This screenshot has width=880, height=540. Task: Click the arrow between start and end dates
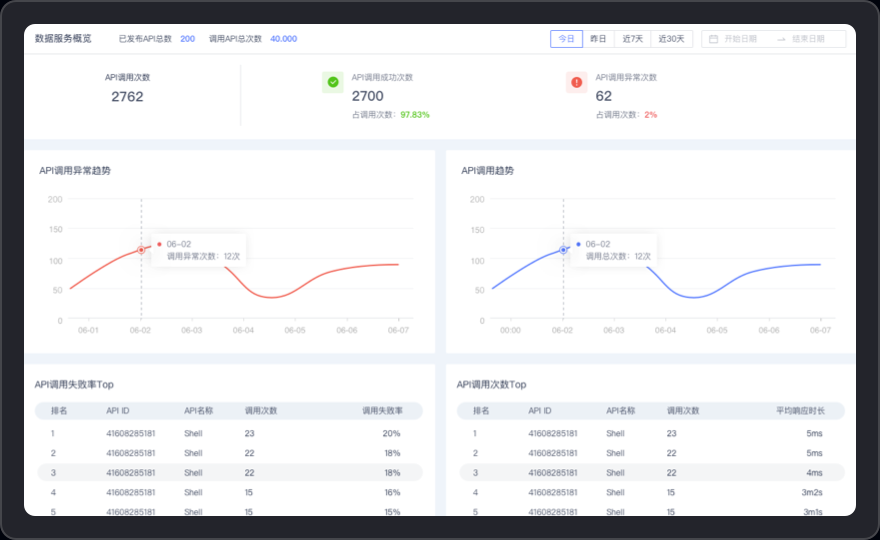776,39
